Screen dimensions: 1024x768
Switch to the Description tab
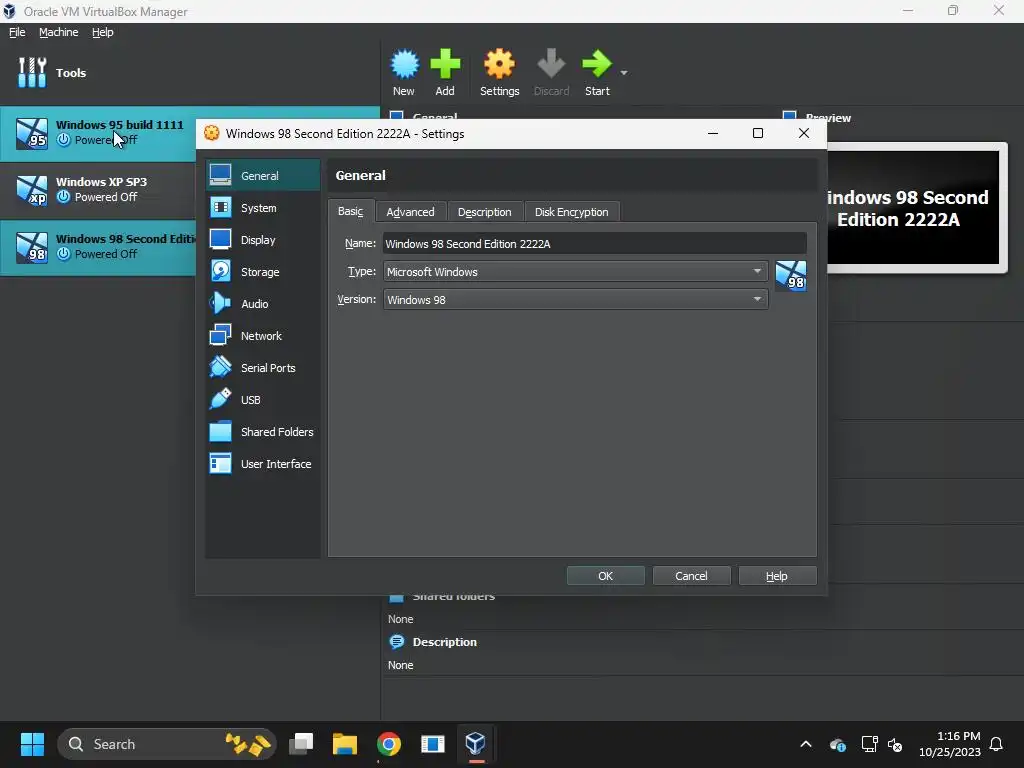pos(485,212)
